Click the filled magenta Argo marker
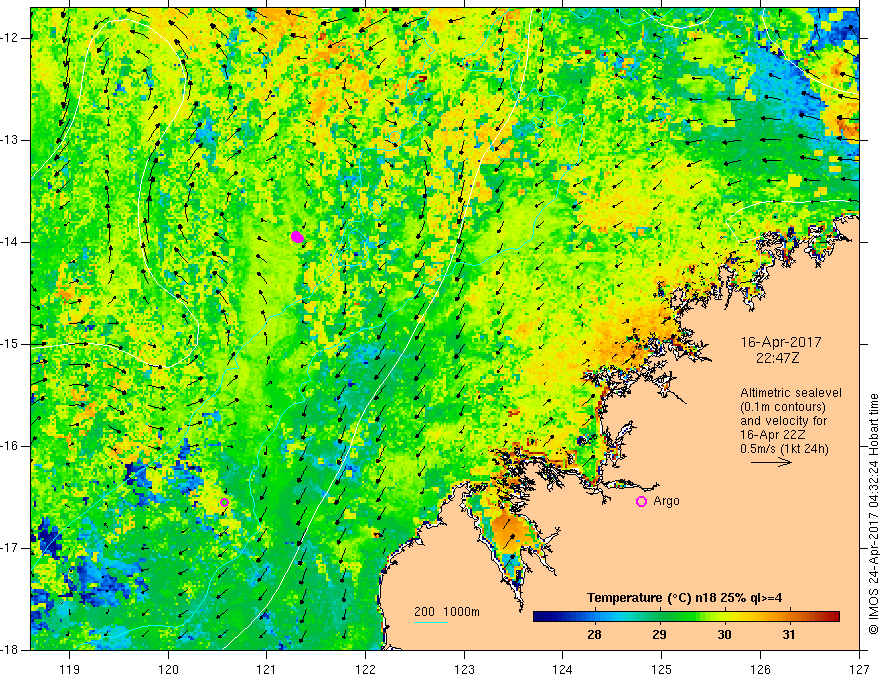 click(x=297, y=237)
